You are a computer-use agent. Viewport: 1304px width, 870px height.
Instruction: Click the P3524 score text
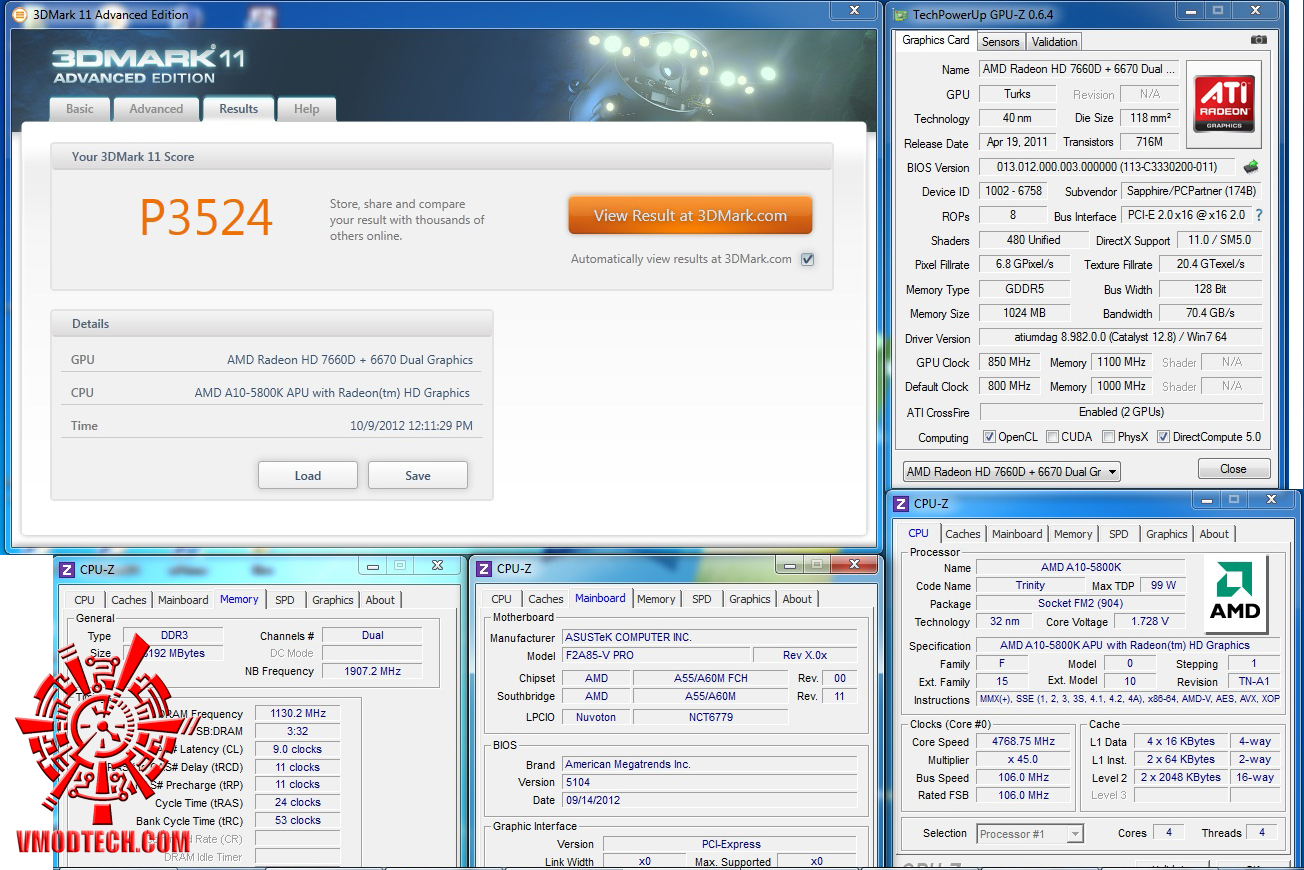[206, 217]
